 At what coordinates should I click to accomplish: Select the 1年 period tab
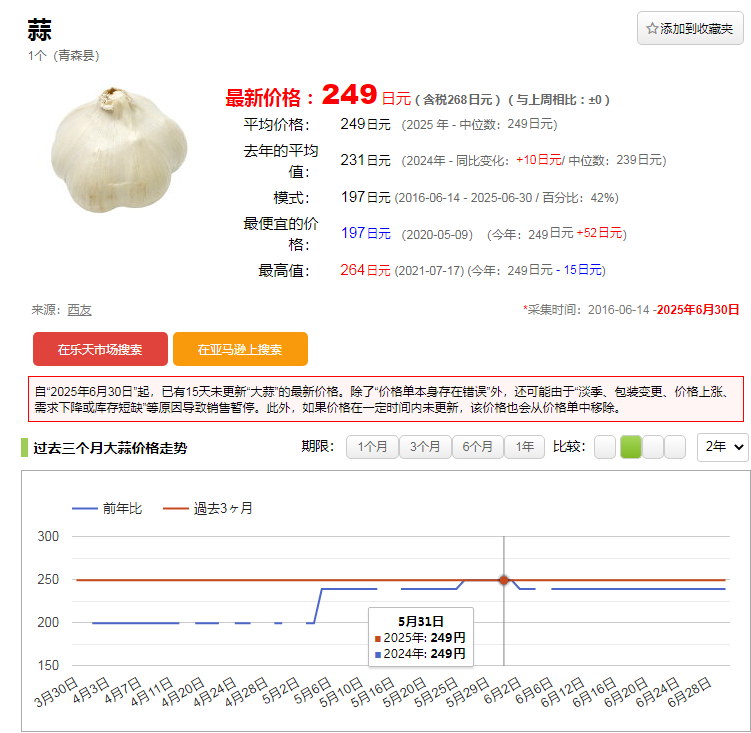[524, 447]
